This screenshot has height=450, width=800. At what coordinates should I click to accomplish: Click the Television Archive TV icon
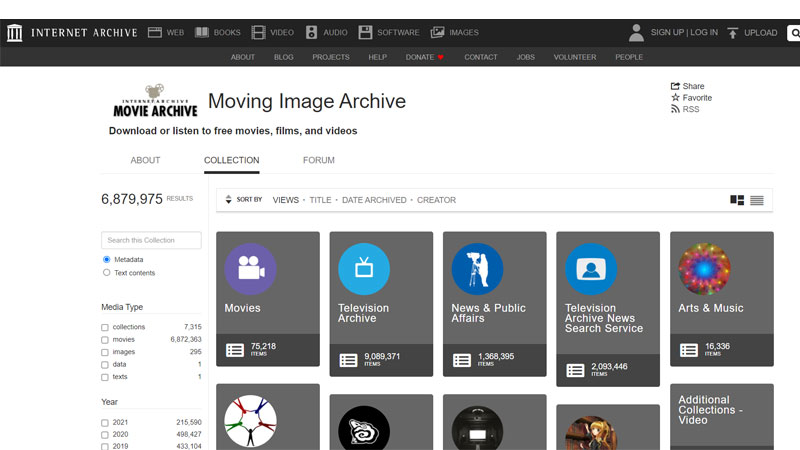[x=364, y=269]
